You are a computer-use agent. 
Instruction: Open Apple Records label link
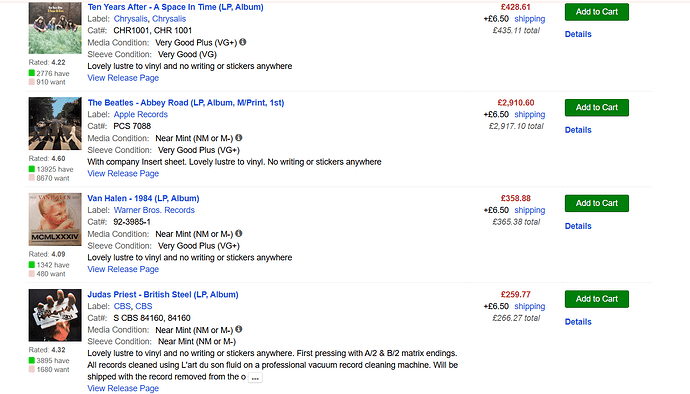(141, 114)
